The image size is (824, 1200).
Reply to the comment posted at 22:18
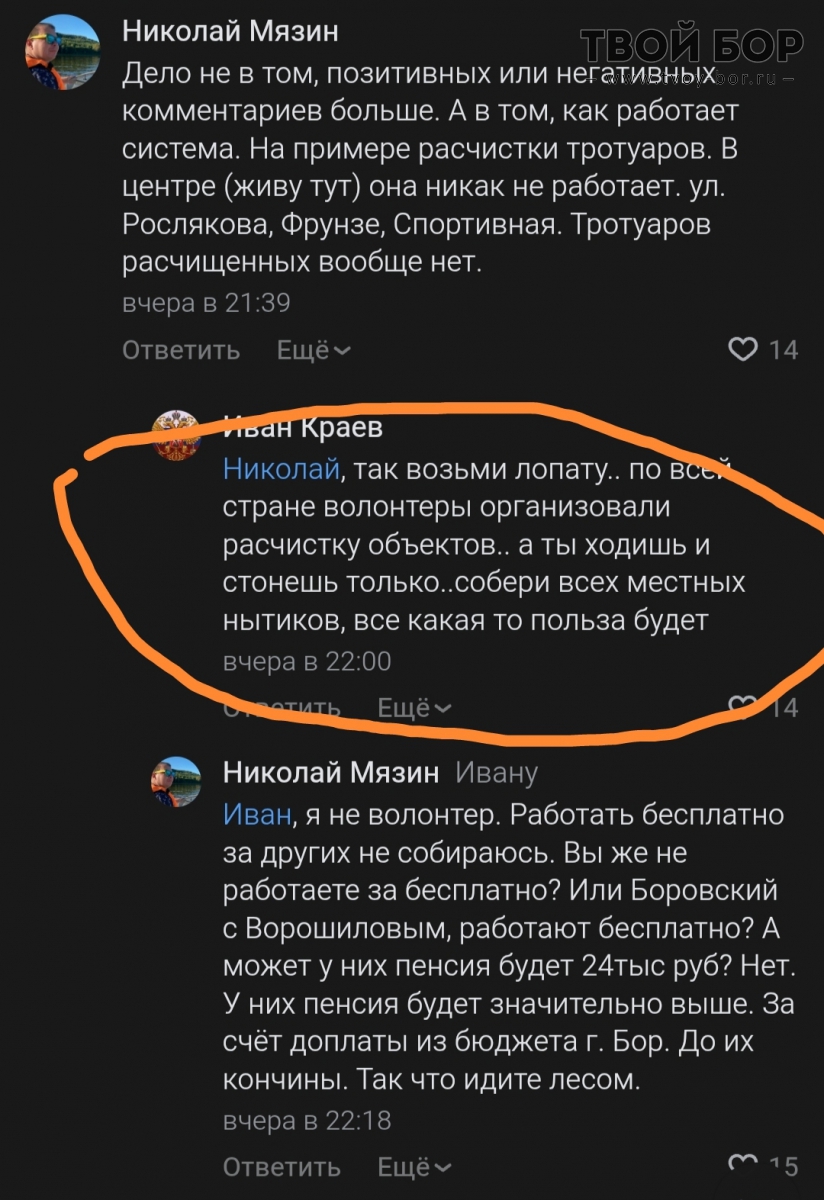(281, 1167)
